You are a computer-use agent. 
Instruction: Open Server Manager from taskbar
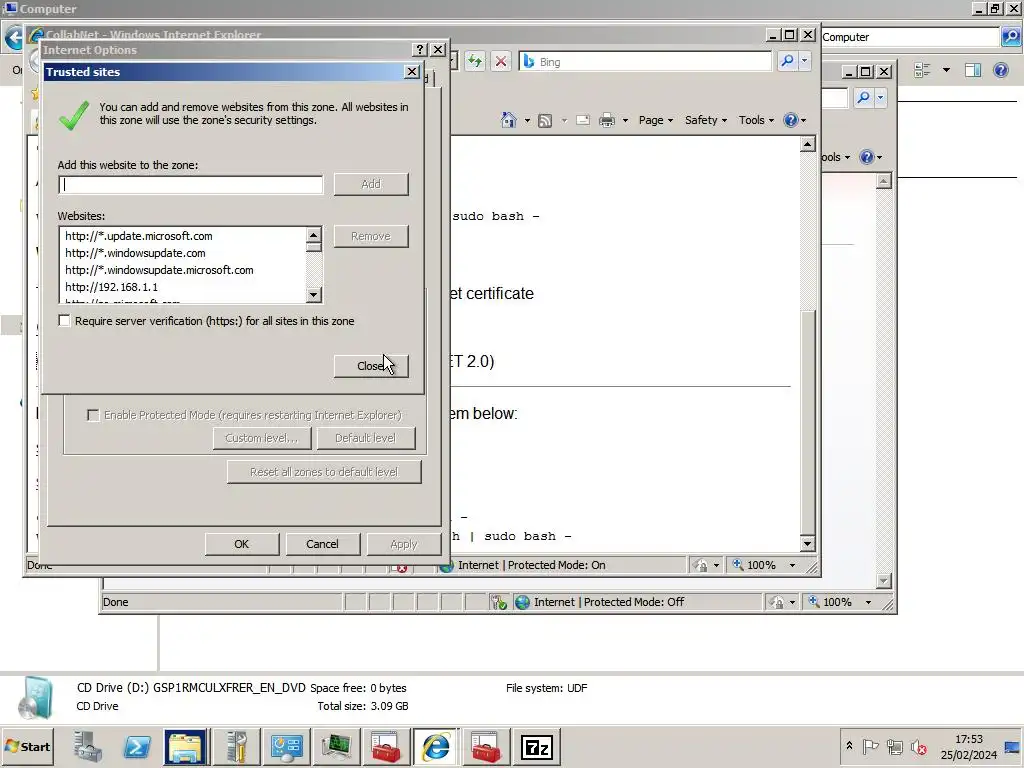(88, 746)
